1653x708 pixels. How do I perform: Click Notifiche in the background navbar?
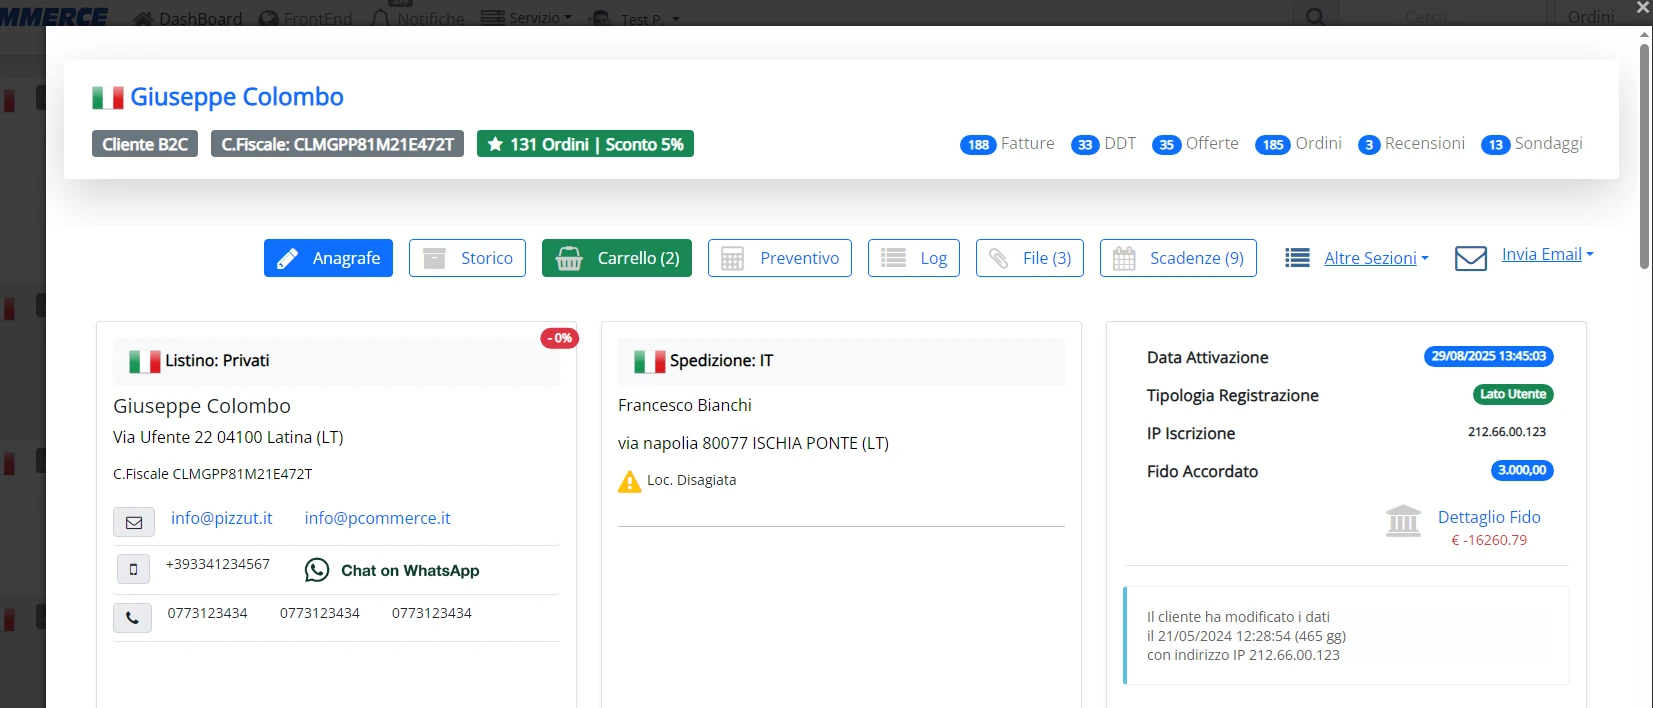tap(418, 18)
